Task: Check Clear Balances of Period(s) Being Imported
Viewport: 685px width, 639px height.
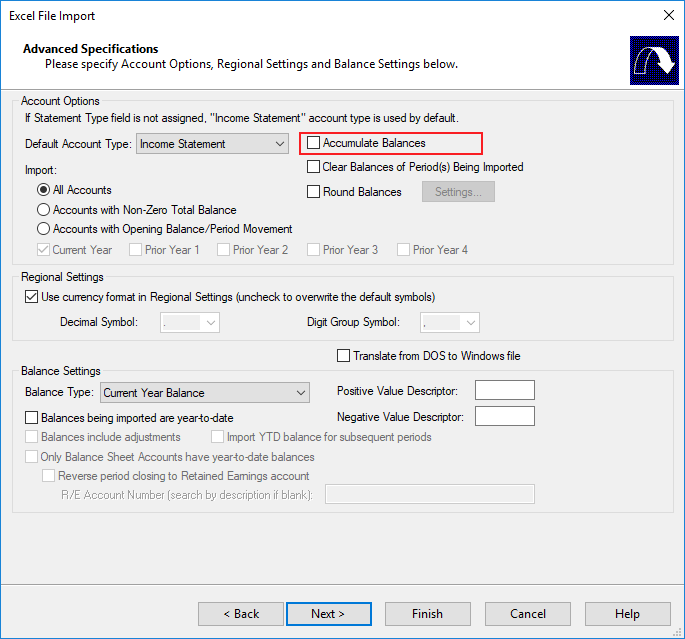Action: 313,167
